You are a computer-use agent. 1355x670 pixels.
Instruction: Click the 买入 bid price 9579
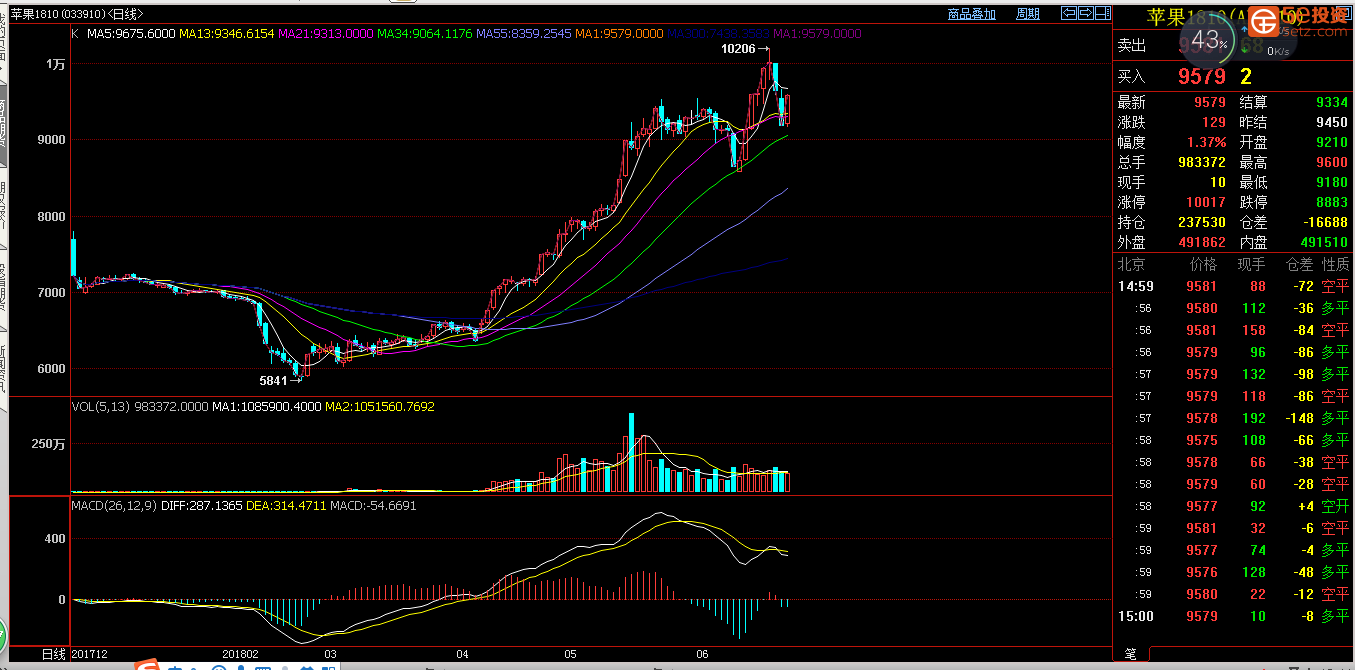coord(1202,76)
